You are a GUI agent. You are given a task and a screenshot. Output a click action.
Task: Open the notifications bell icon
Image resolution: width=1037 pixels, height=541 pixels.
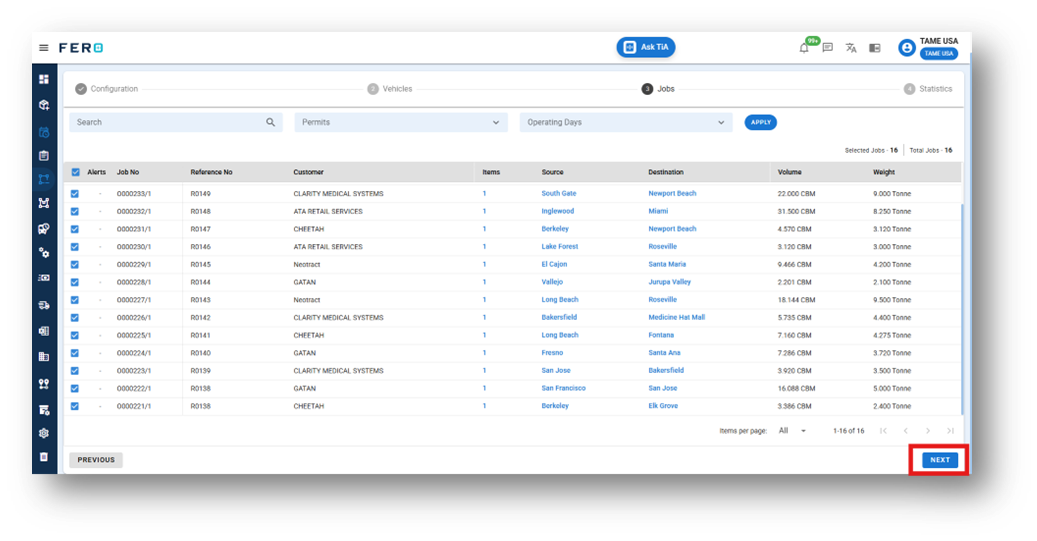(x=804, y=48)
